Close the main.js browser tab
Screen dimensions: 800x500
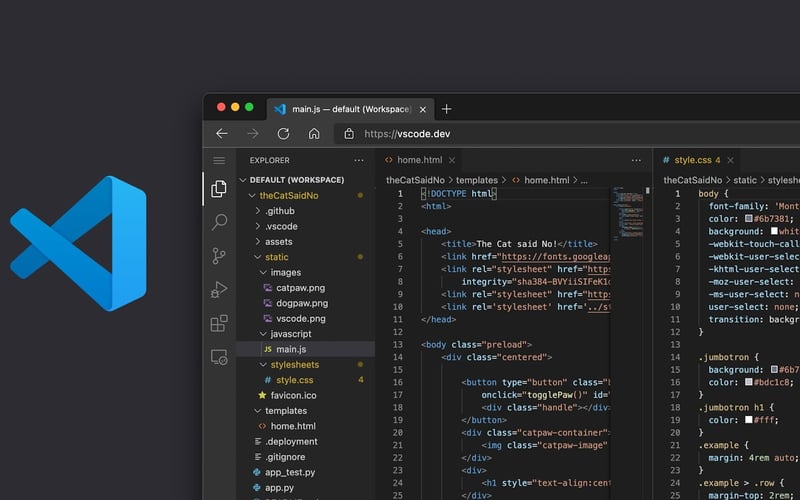[x=422, y=109]
